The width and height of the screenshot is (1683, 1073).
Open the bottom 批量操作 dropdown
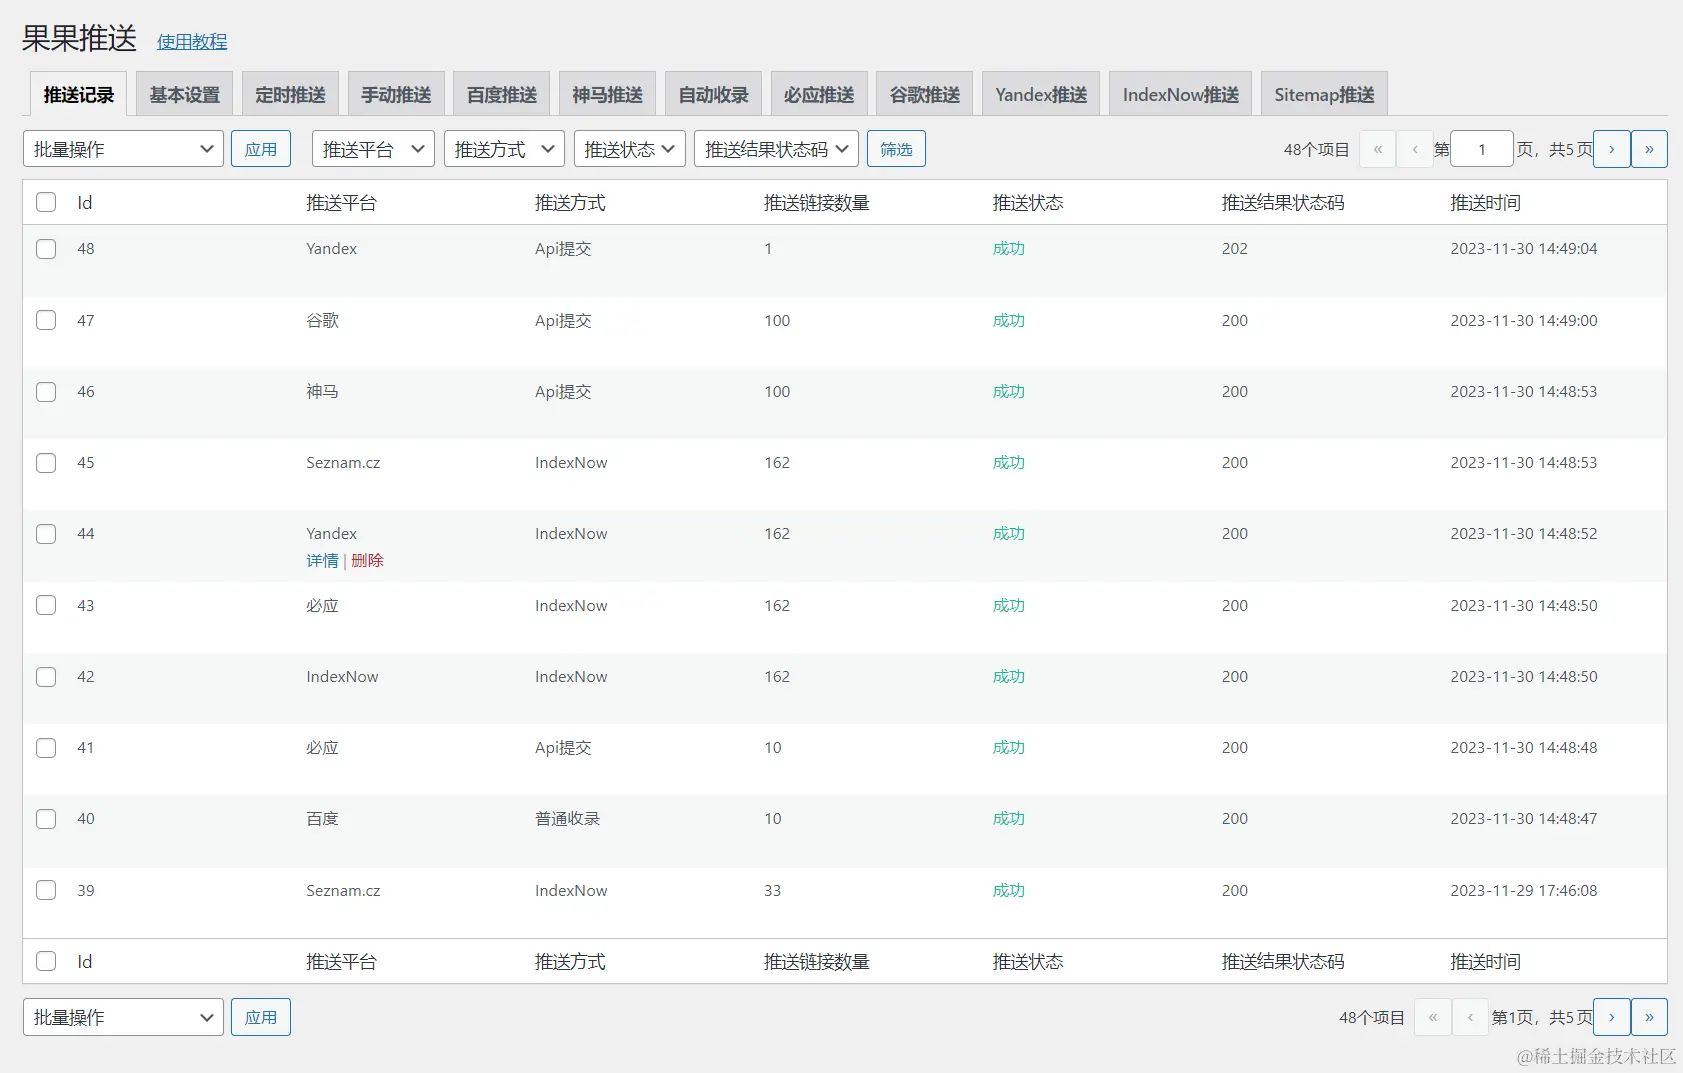[123, 1017]
